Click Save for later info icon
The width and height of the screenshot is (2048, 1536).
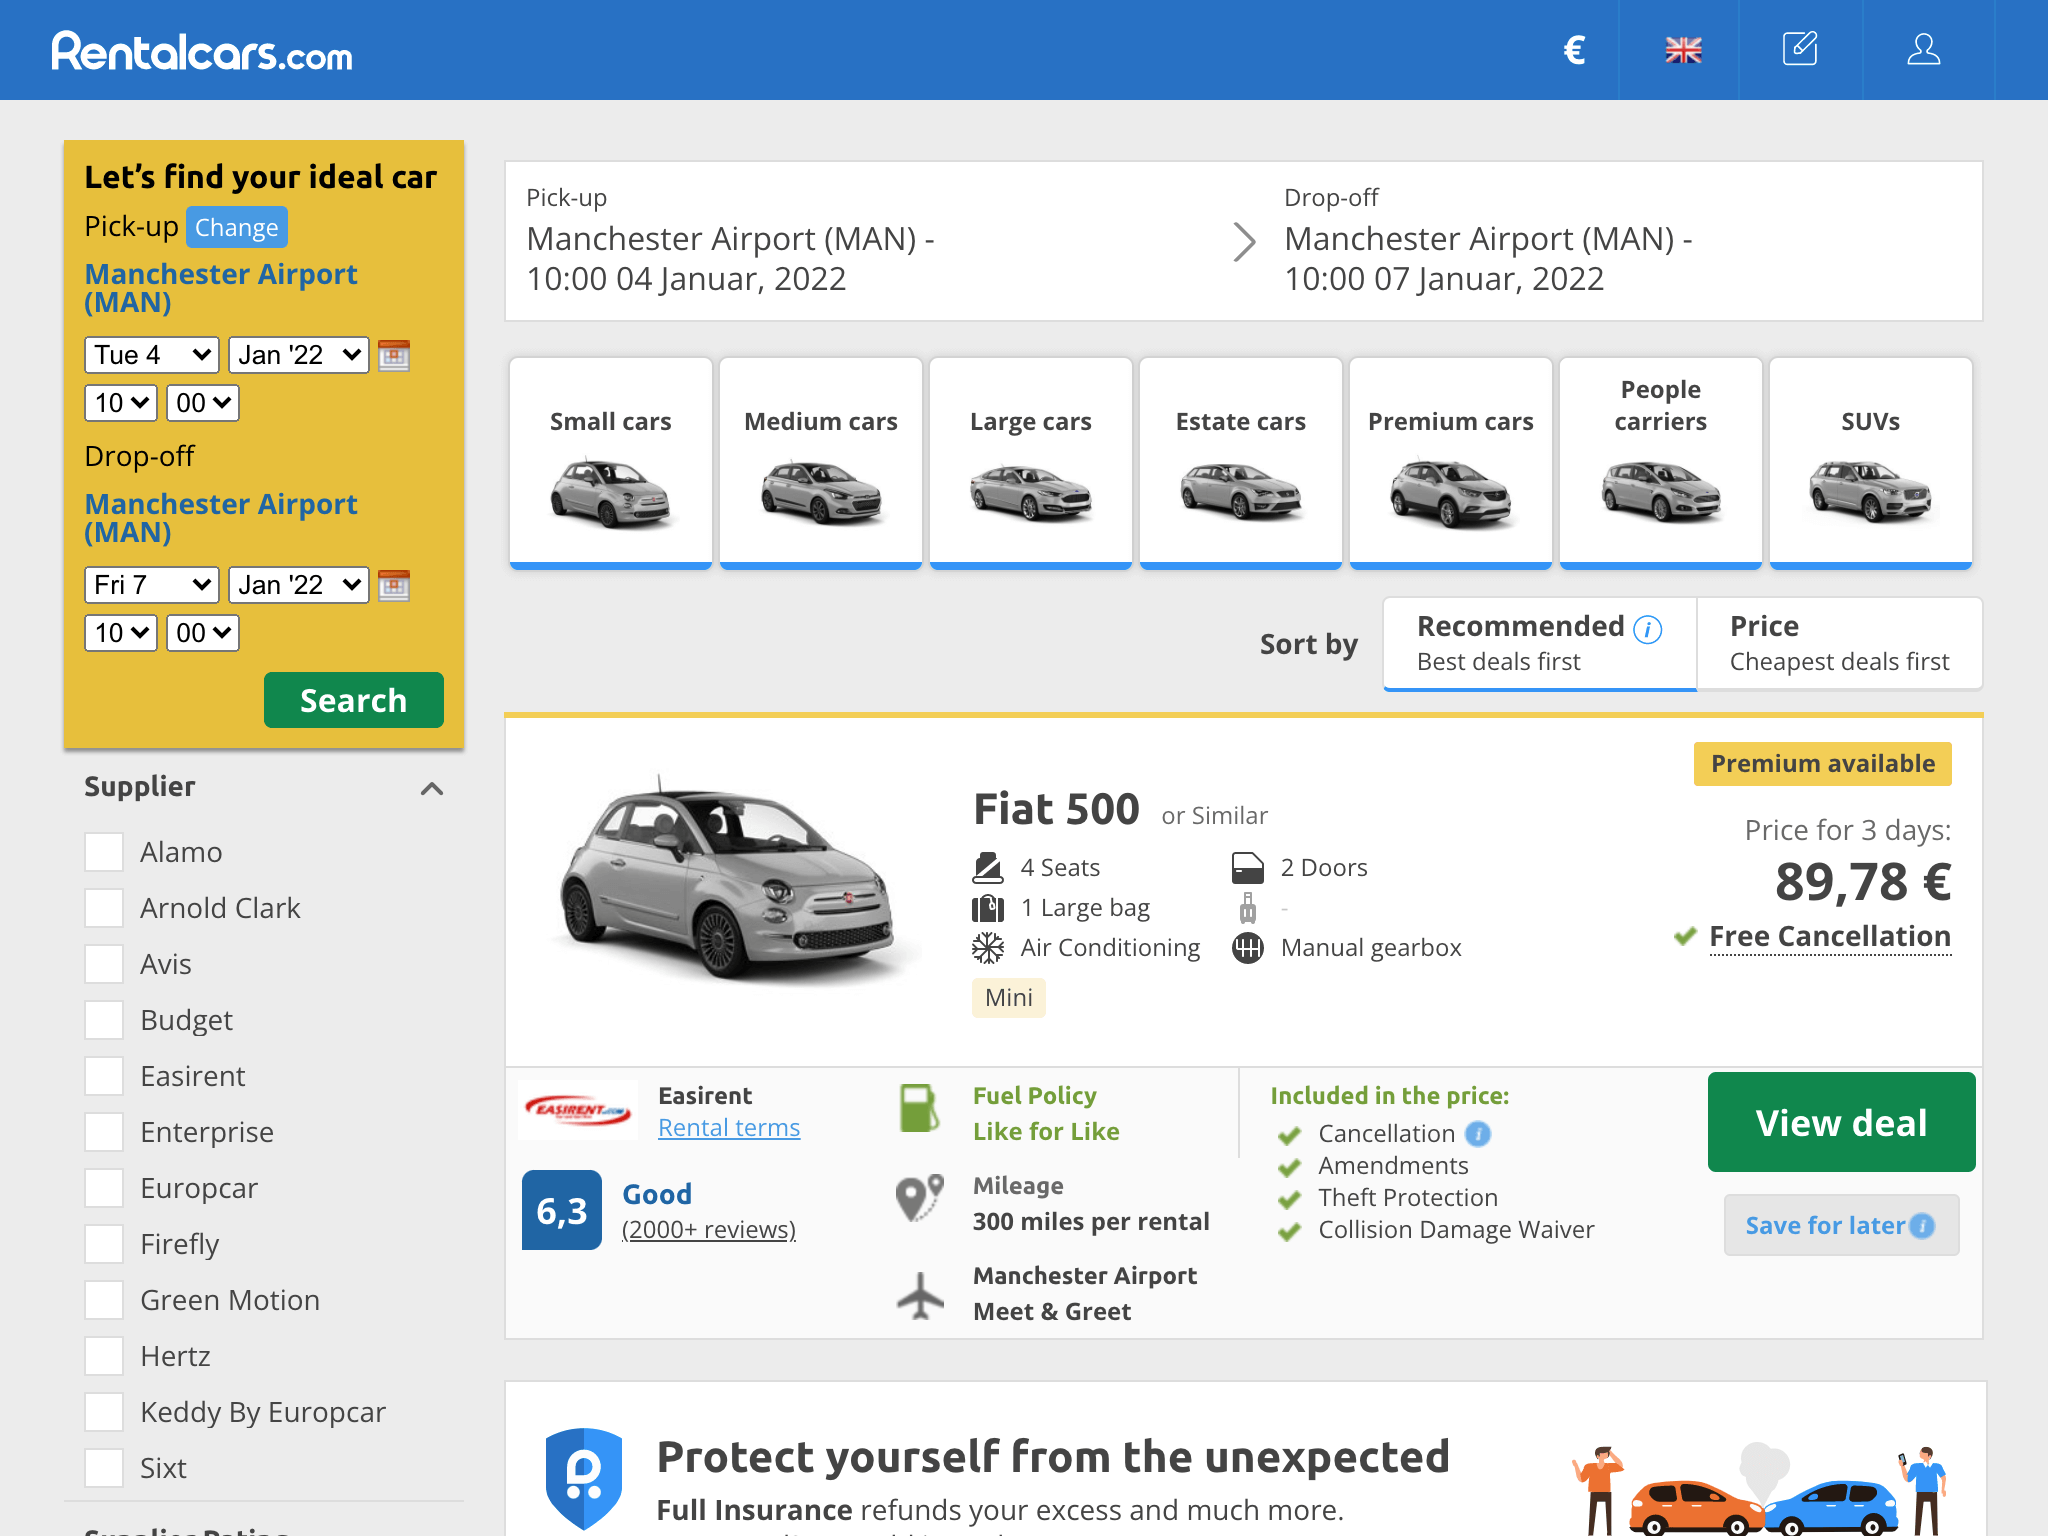1922,1226
